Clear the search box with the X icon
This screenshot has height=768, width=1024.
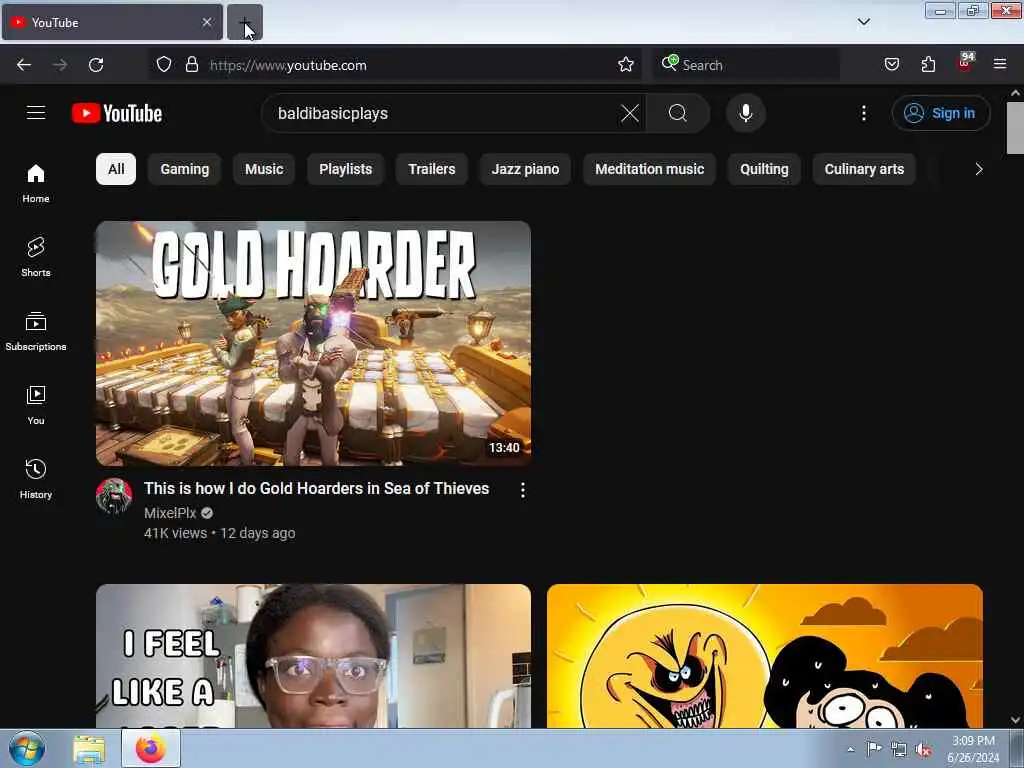pyautogui.click(x=630, y=113)
